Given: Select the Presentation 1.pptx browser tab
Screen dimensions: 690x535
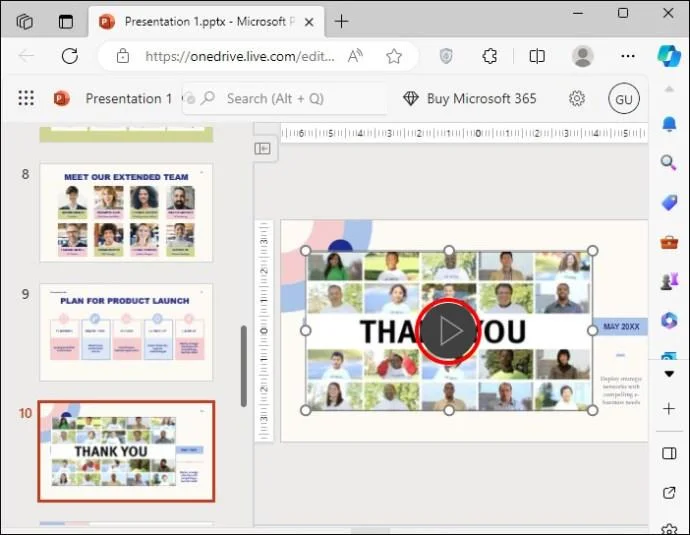Looking at the screenshot, I should pyautogui.click(x=206, y=22).
